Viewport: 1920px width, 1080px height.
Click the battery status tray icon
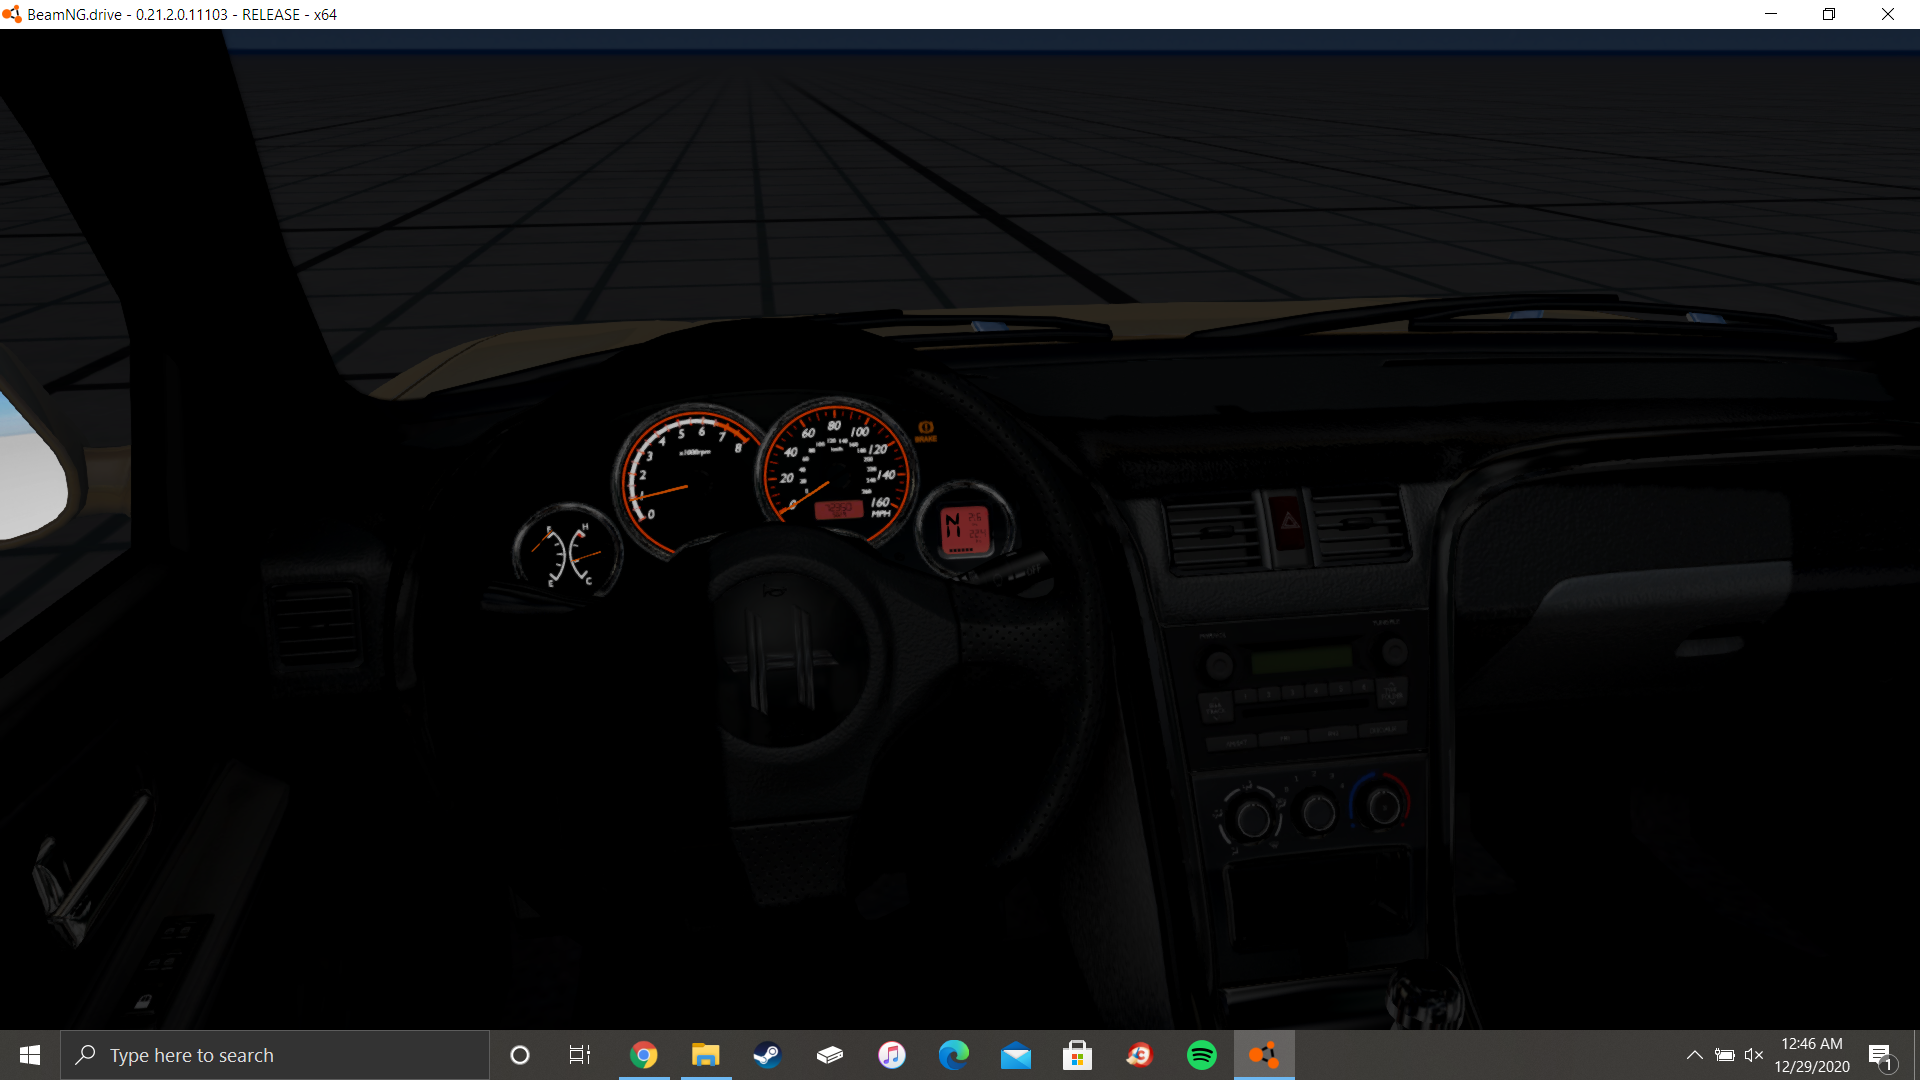(1725, 1055)
